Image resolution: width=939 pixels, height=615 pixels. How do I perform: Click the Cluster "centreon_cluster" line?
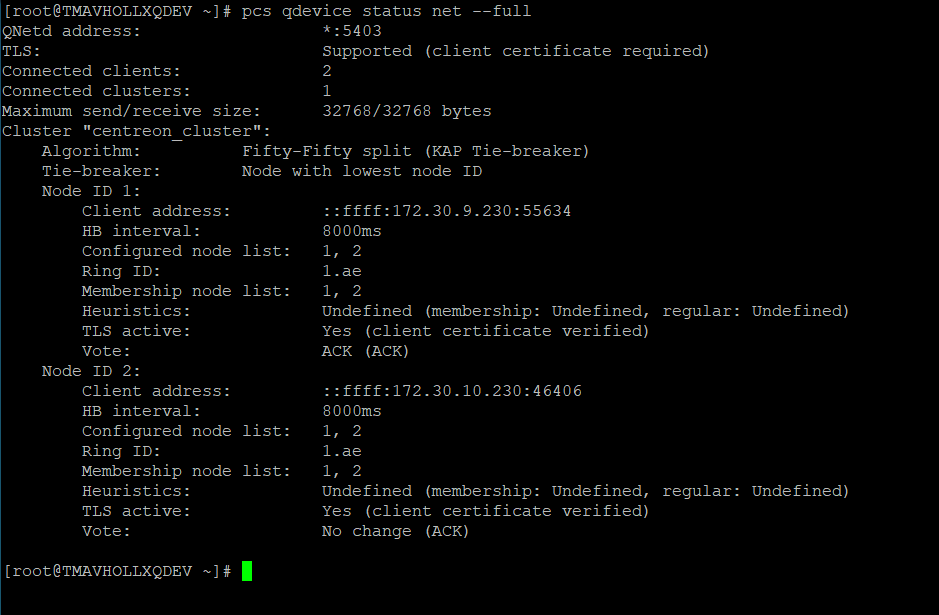[x=137, y=131]
